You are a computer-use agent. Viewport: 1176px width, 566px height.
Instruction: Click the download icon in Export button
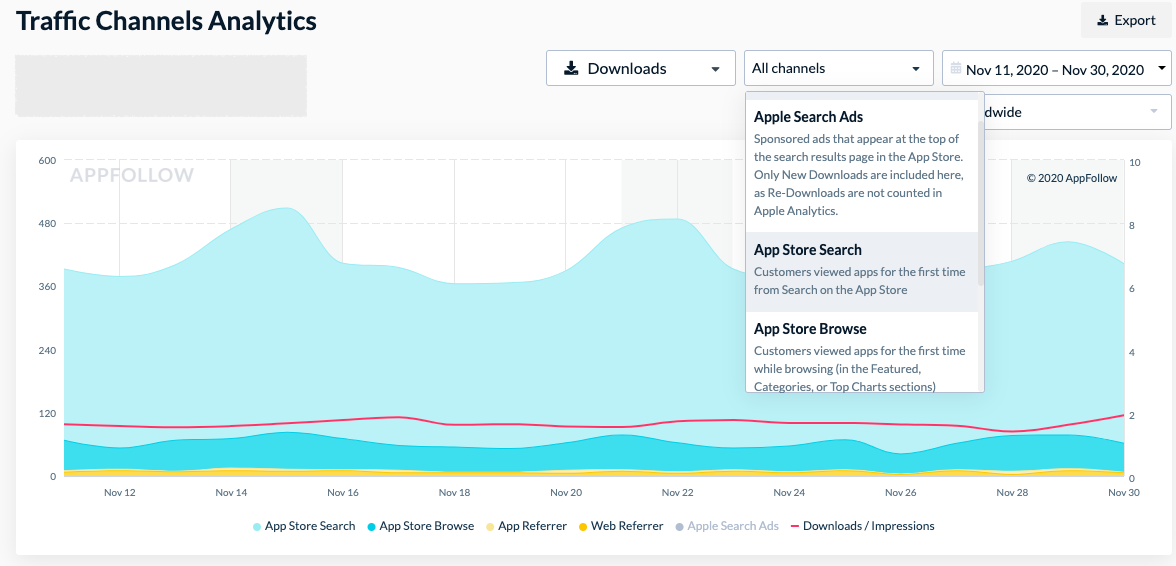pyautogui.click(x=1102, y=21)
